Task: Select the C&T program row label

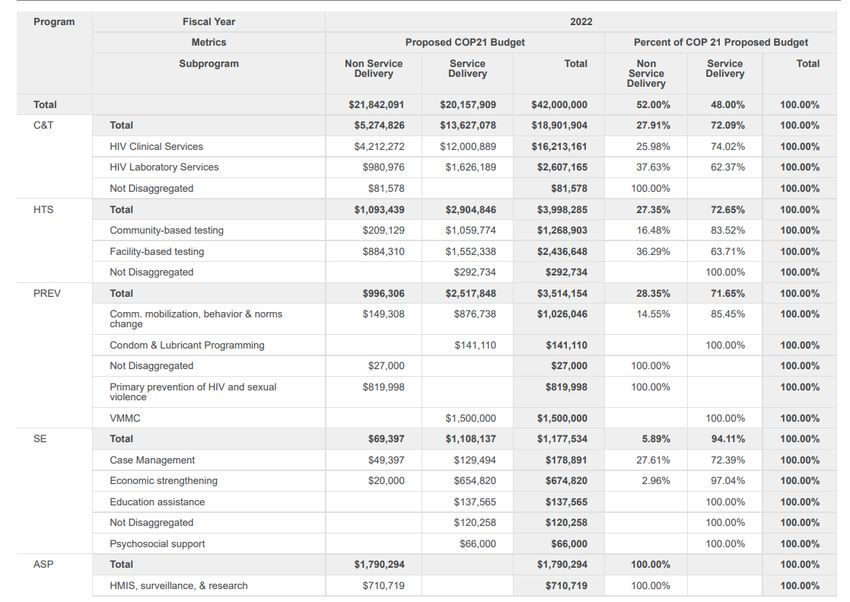Action: [x=43, y=125]
